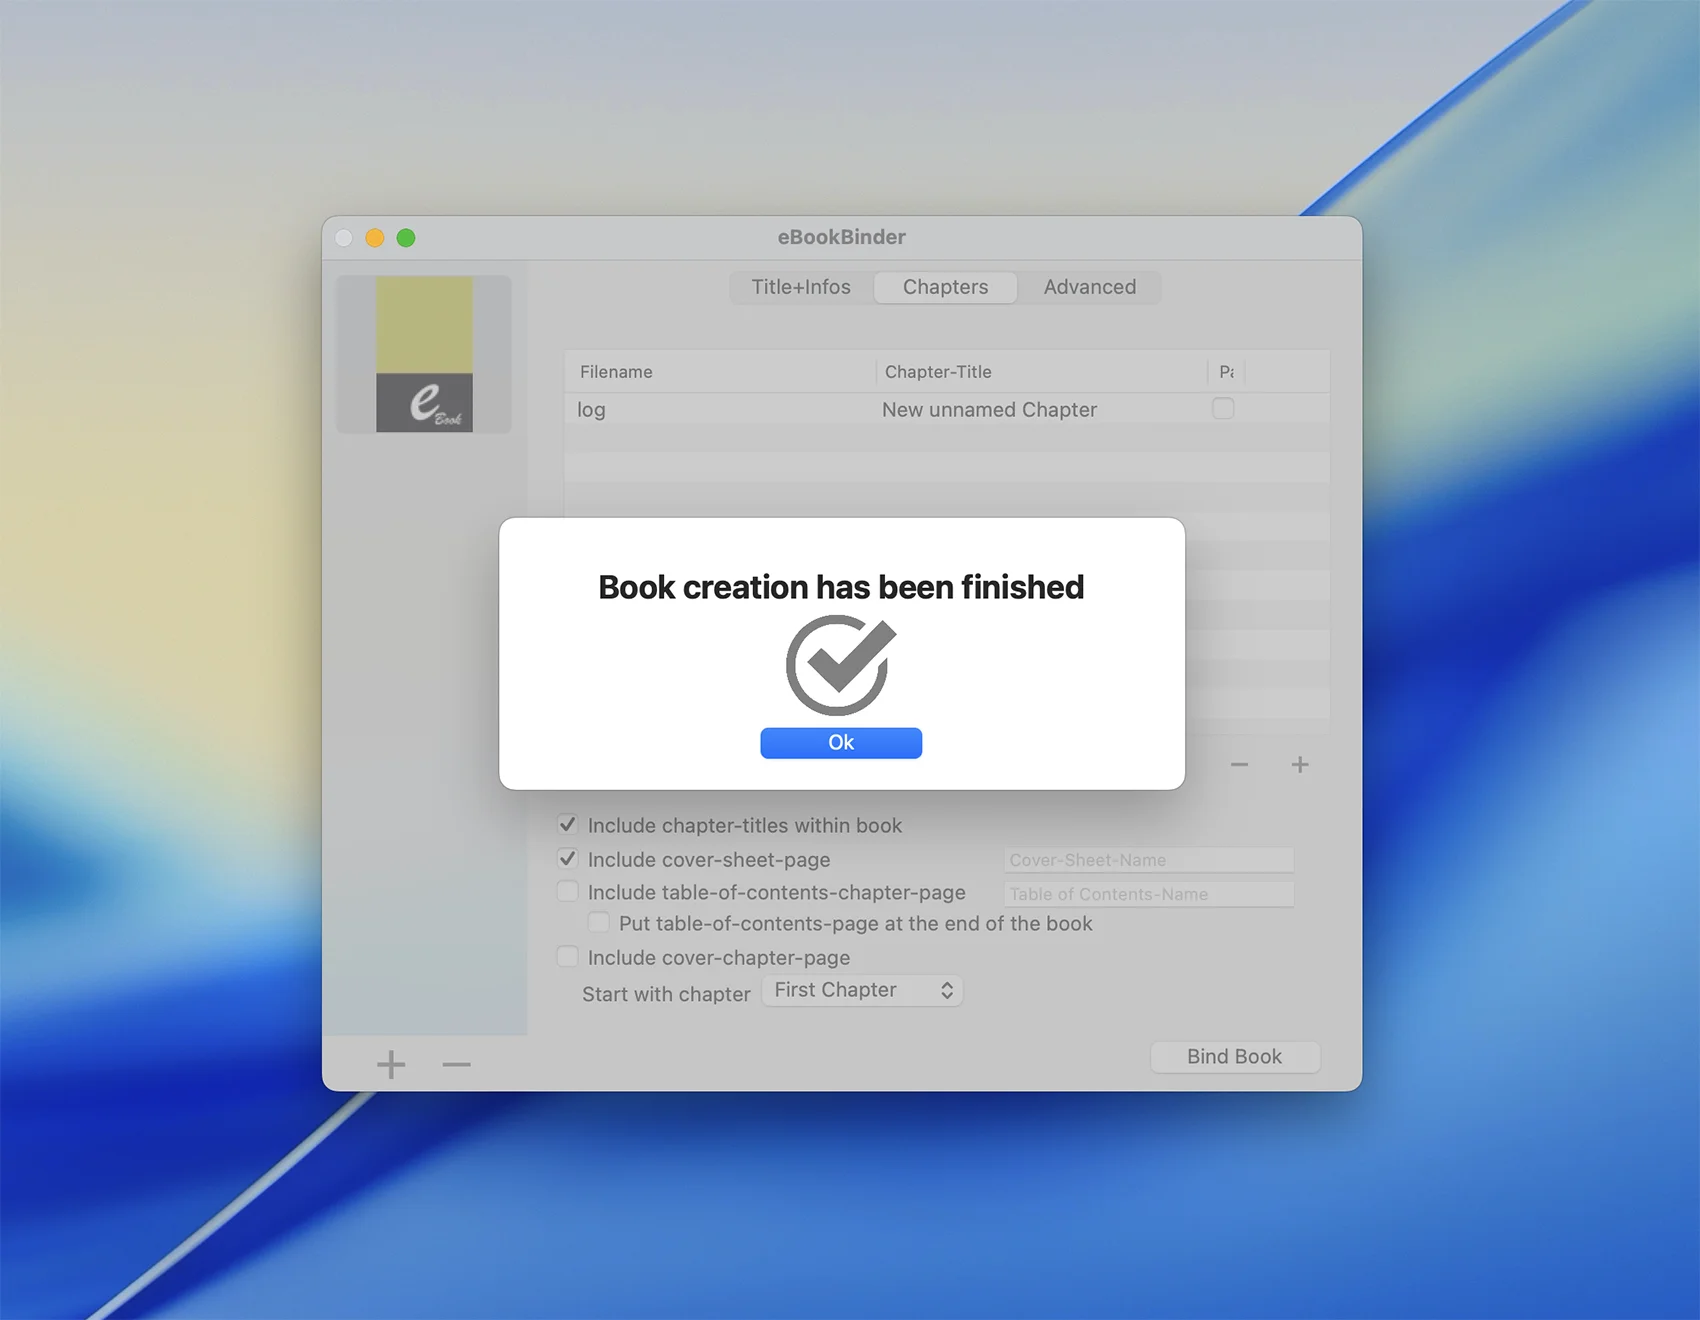This screenshot has width=1700, height=1320.
Task: Select the eBook cover thumbnail
Action: tap(424, 355)
